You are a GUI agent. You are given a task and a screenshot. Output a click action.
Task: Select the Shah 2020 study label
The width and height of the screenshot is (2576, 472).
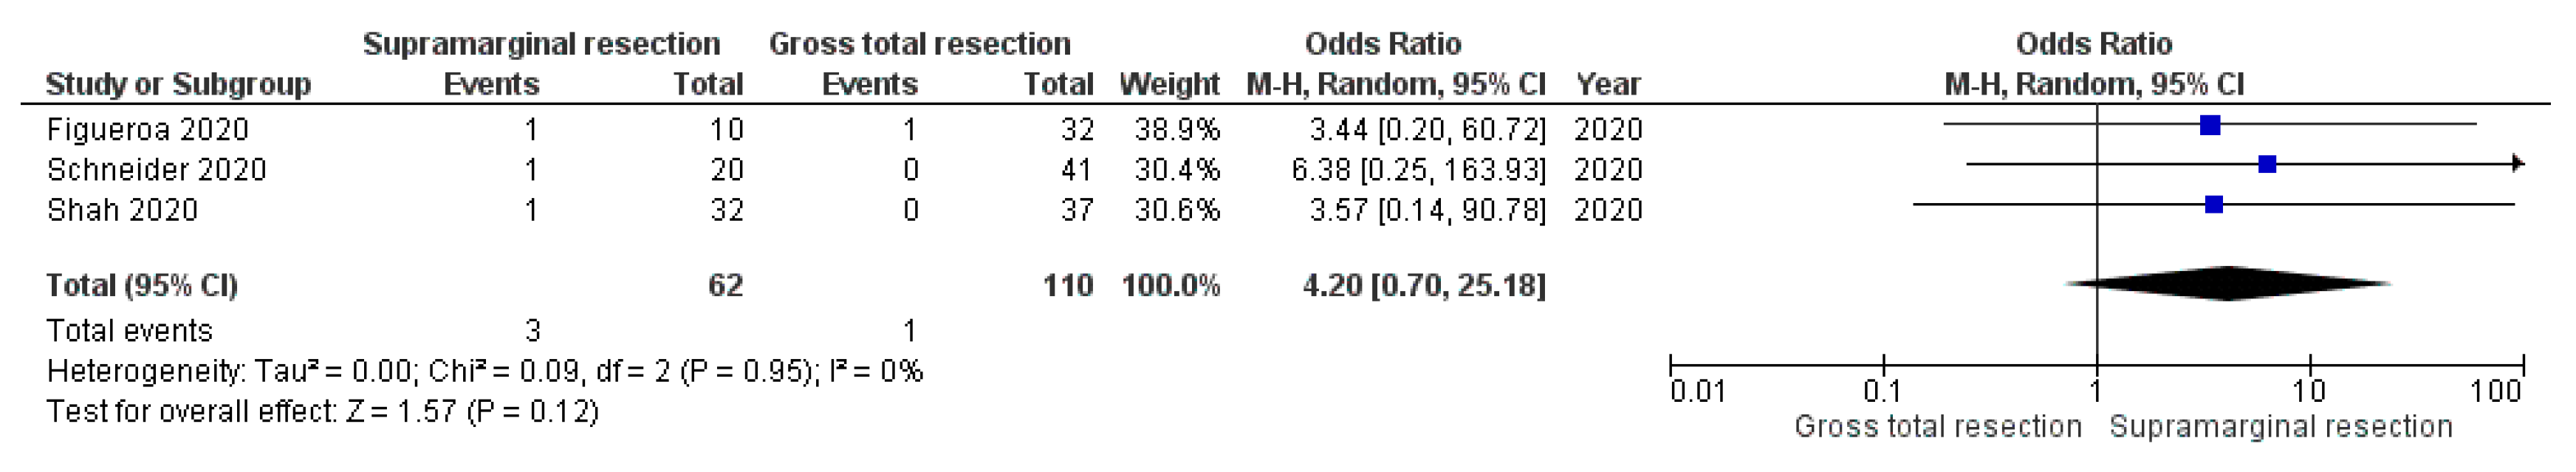tap(123, 210)
